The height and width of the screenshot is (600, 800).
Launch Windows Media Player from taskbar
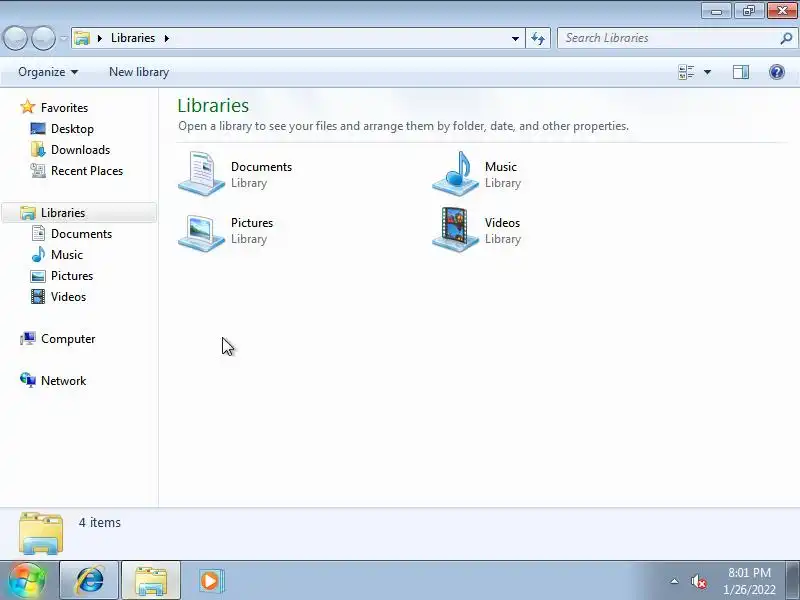click(211, 581)
